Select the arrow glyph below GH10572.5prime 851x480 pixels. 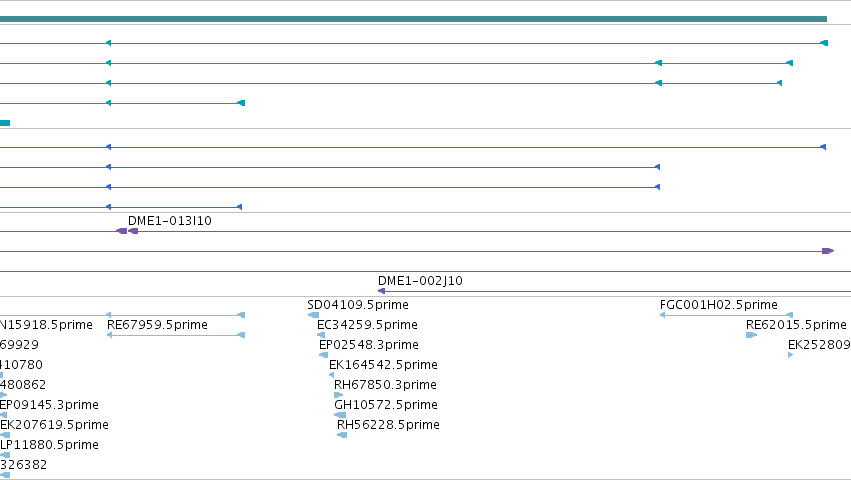pyautogui.click(x=340, y=415)
